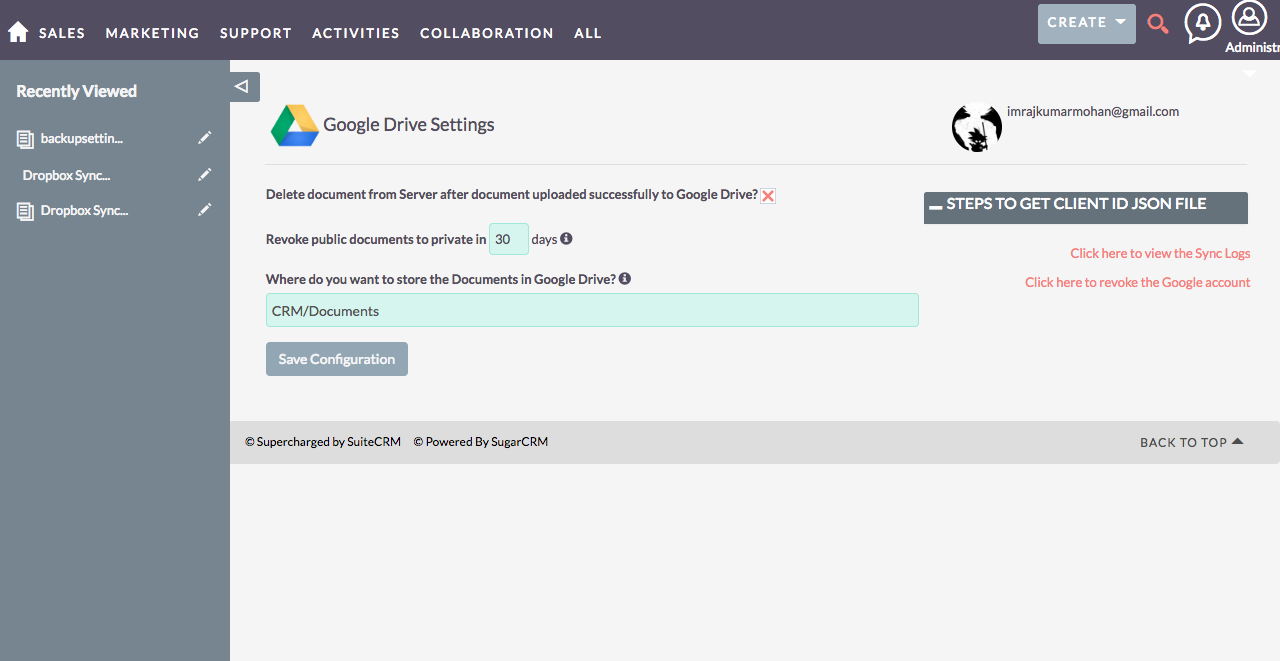Open the SALES menu
This screenshot has height=661, width=1280.
point(62,33)
